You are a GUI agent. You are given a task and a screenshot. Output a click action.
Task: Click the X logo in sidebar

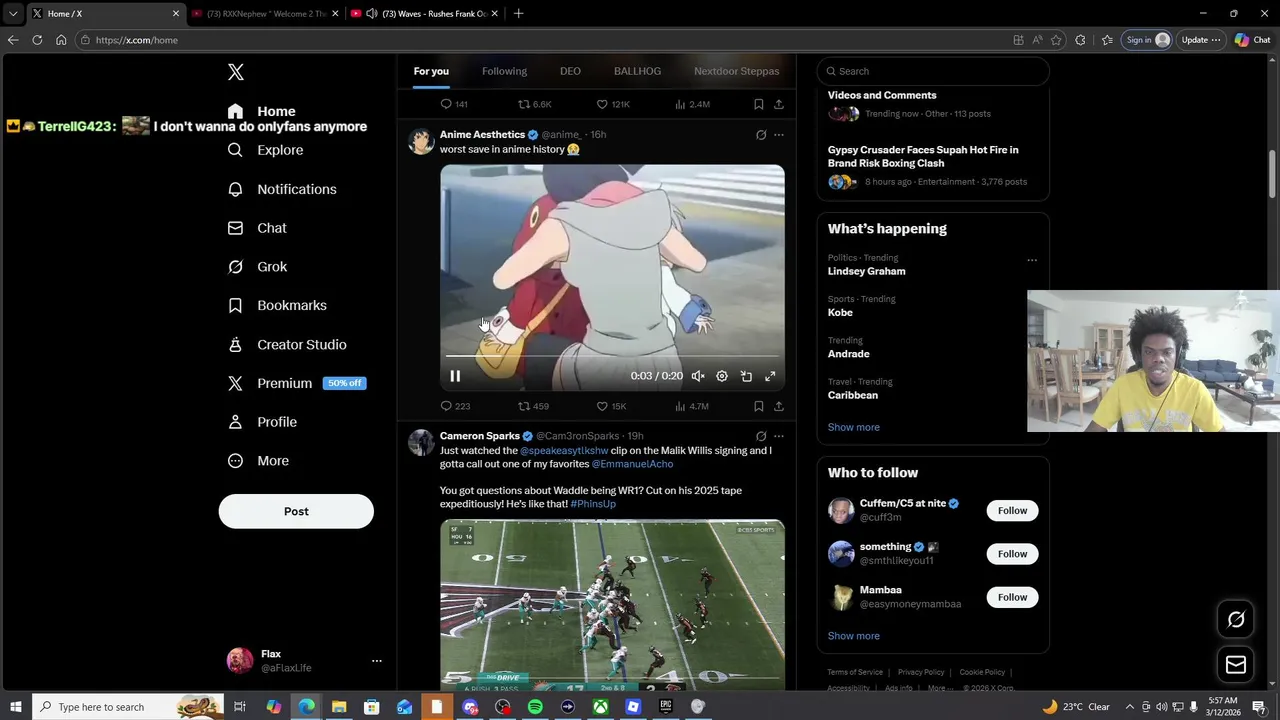[236, 72]
